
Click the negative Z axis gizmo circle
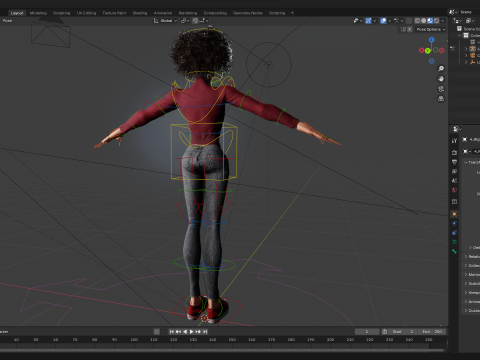pos(432,61)
